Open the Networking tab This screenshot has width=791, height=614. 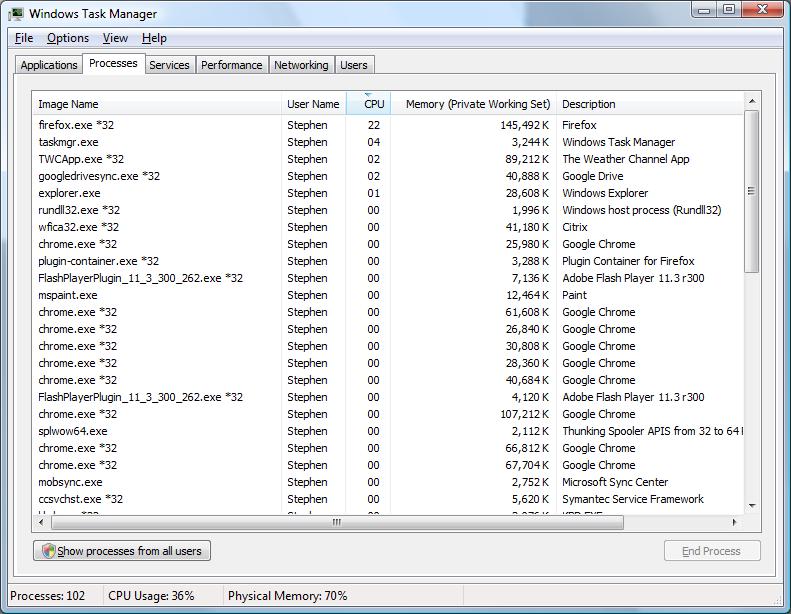click(301, 65)
